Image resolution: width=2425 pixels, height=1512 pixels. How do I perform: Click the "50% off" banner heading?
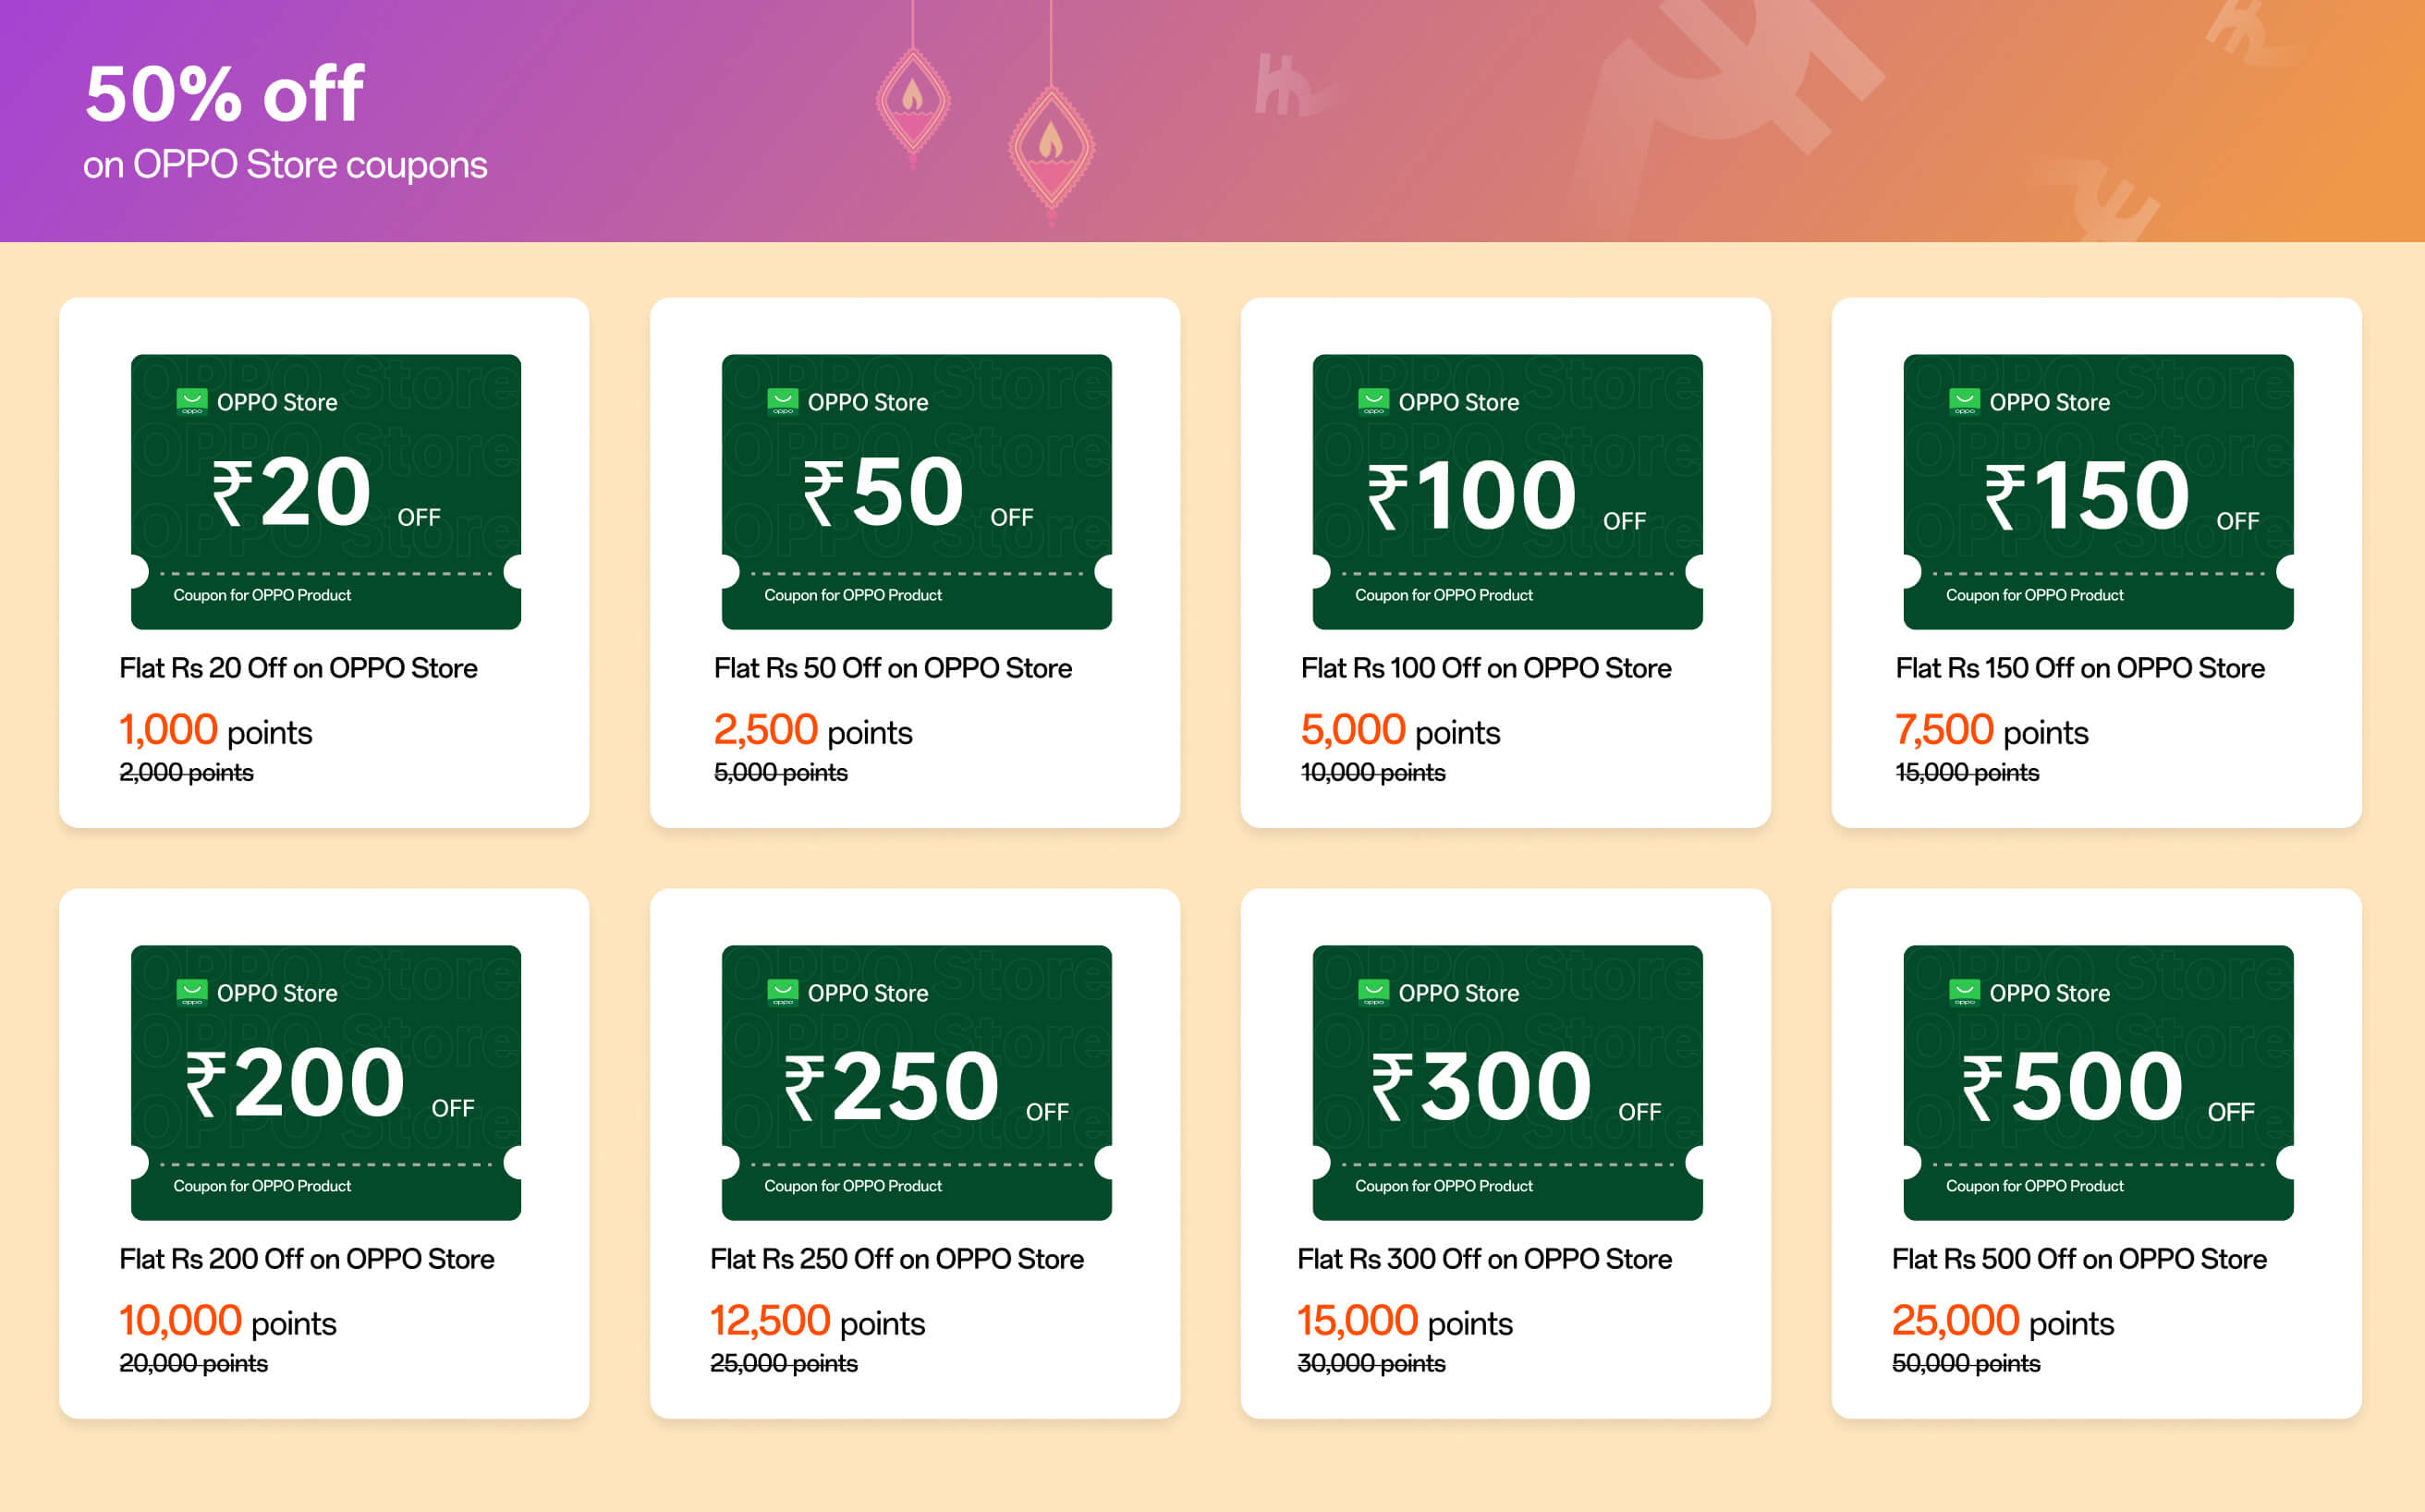pyautogui.click(x=225, y=94)
